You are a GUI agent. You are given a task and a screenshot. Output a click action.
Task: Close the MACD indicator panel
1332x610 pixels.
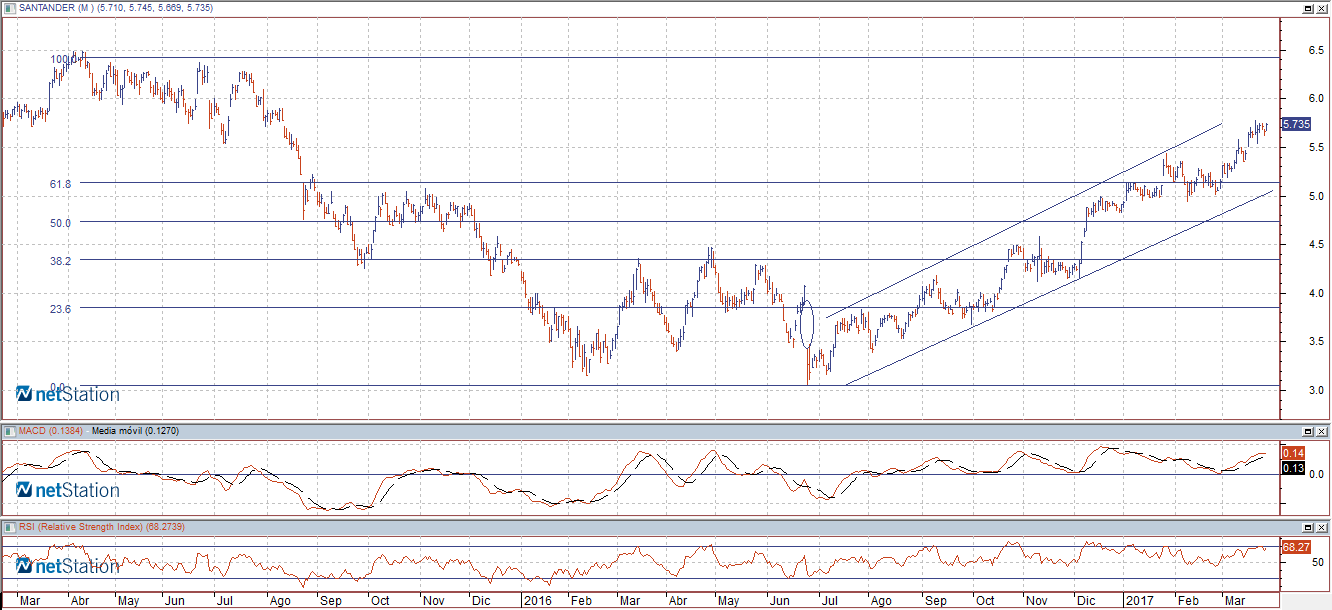point(1321,430)
